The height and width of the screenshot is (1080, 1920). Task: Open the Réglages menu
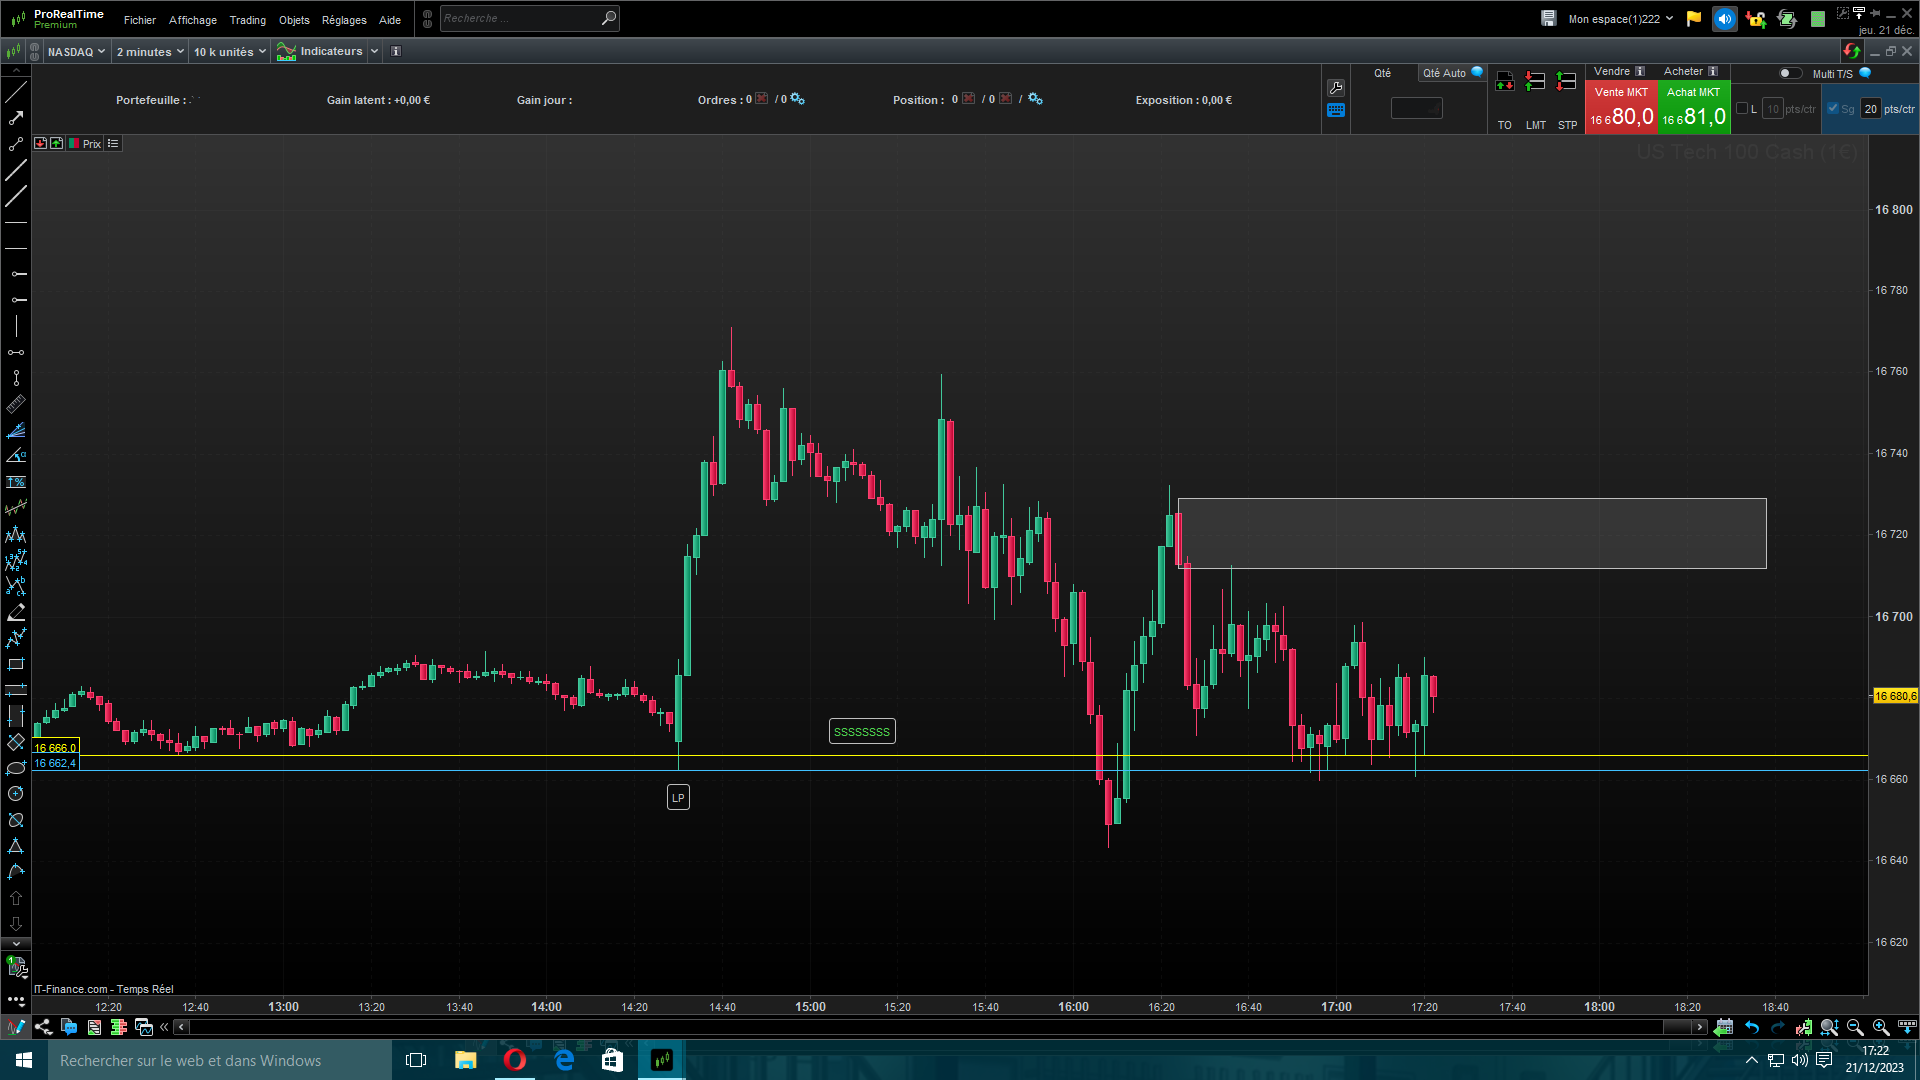344,20
